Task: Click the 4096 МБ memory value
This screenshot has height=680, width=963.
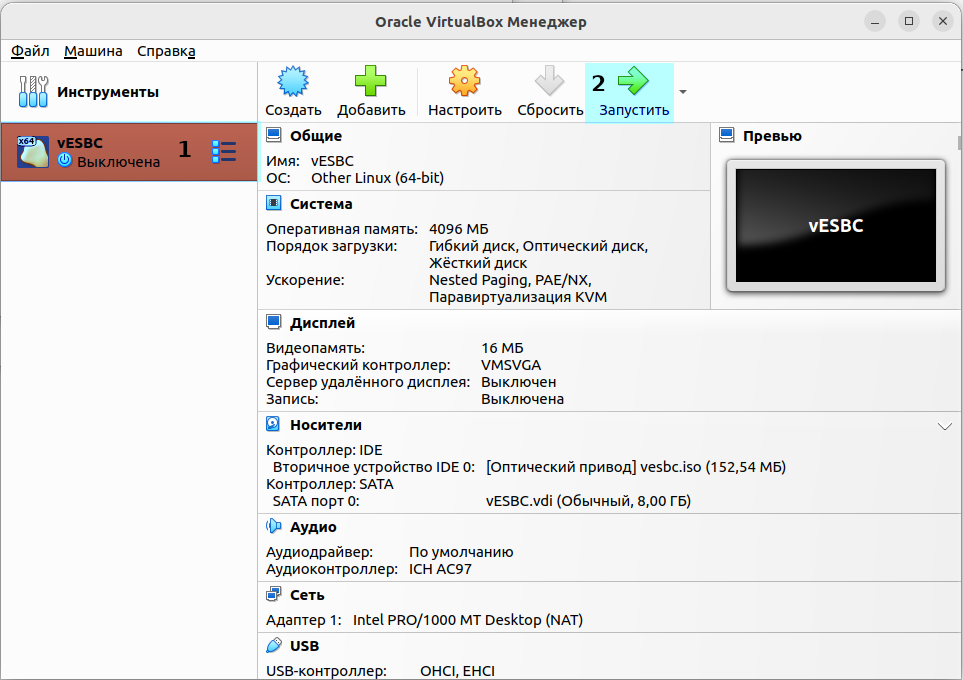Action: 459,229
